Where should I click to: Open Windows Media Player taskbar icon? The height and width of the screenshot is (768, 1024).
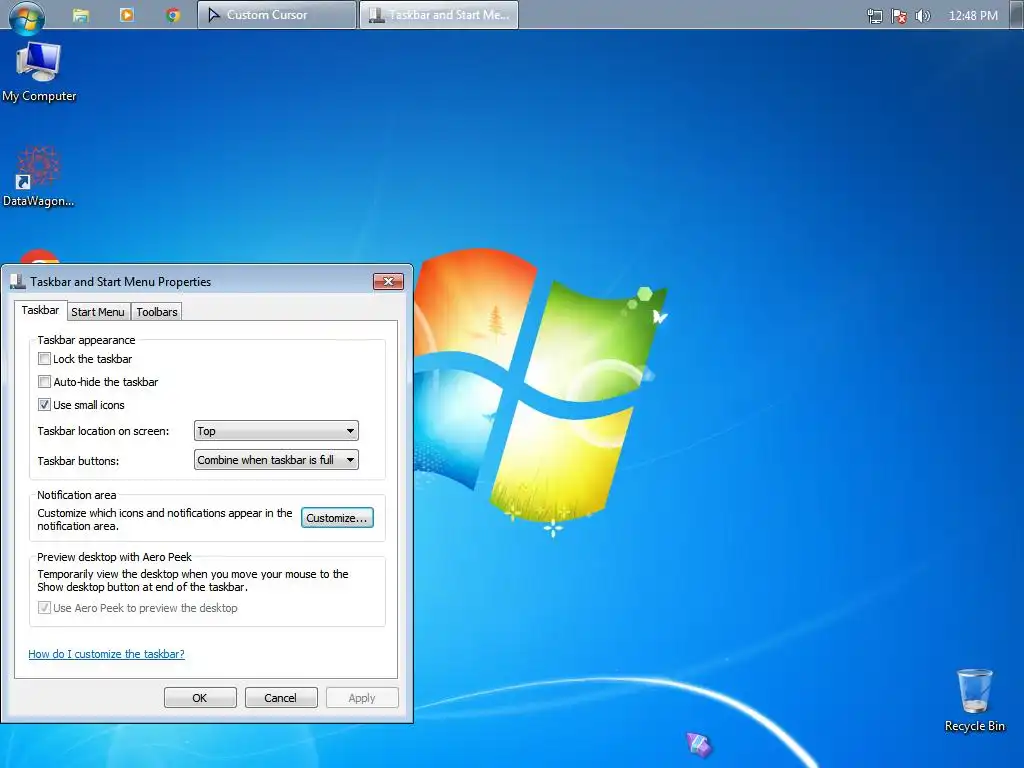(127, 14)
